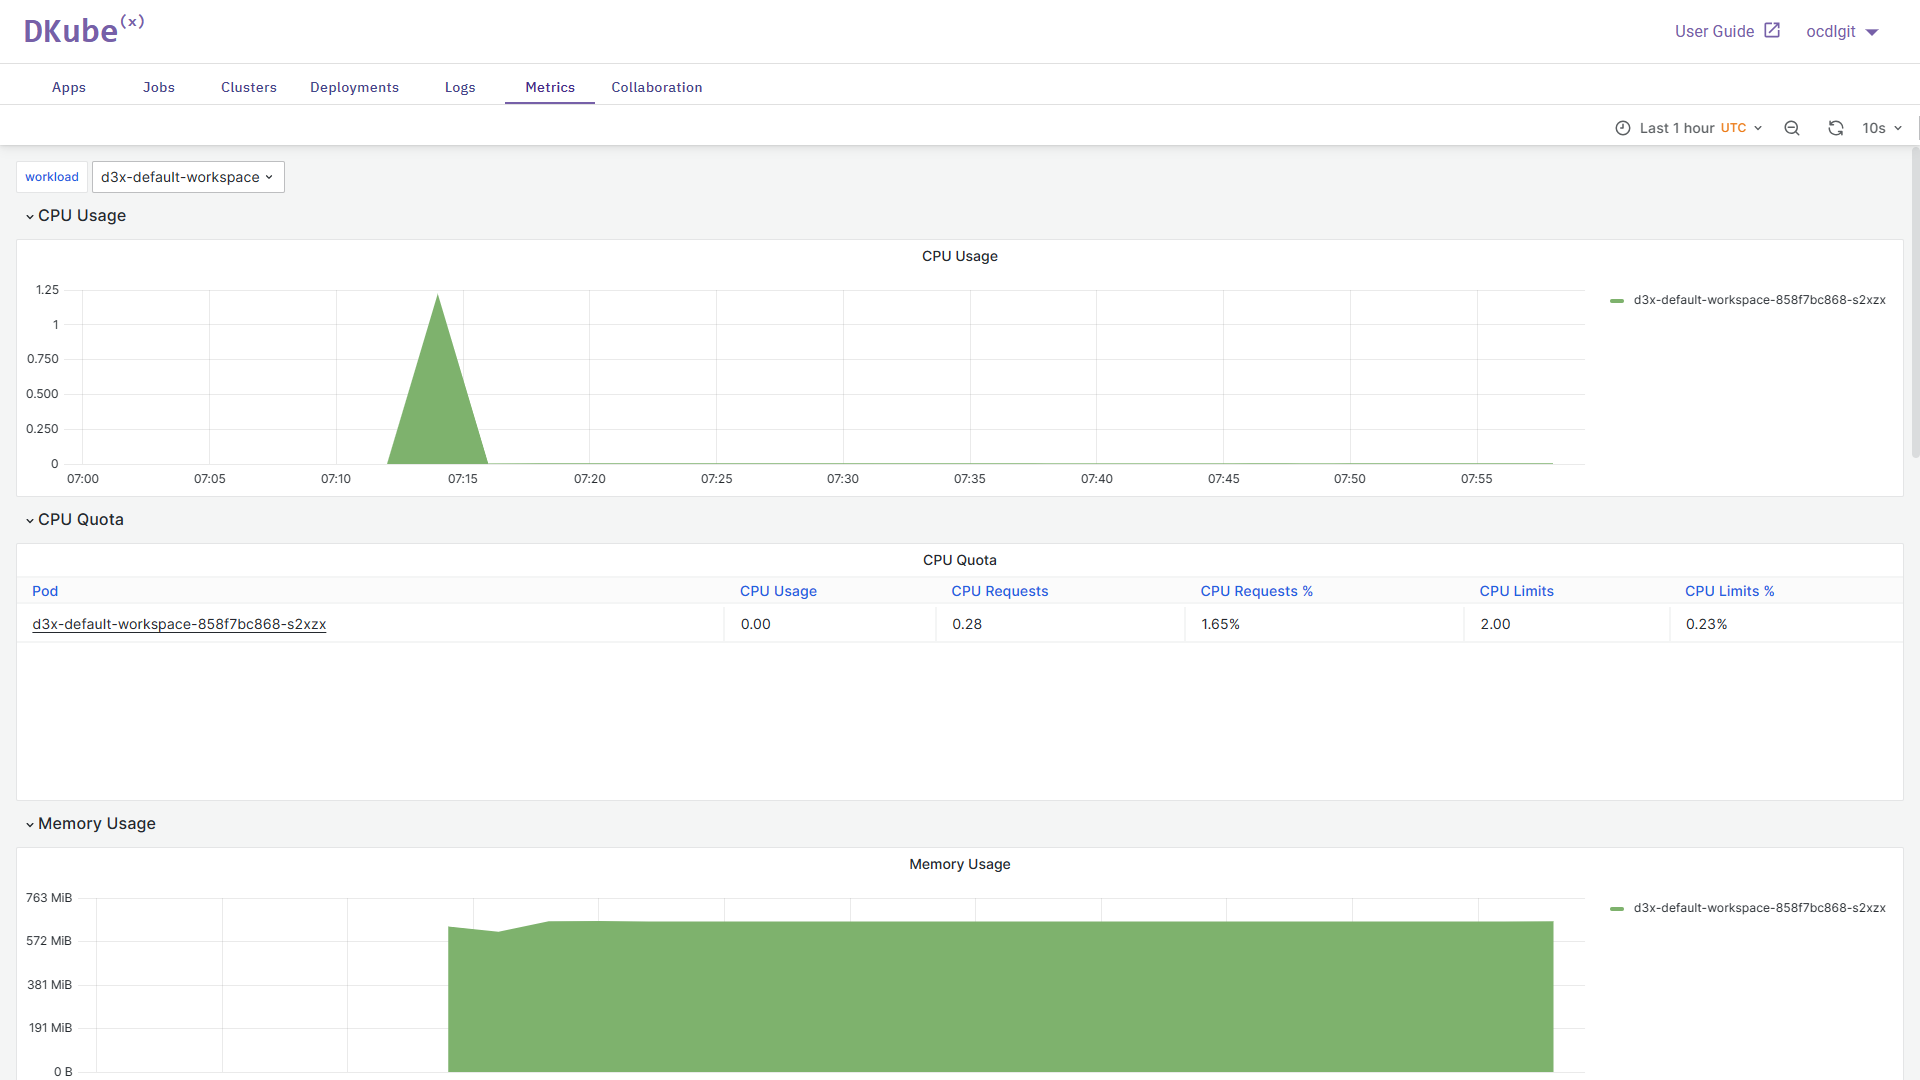1920x1080 pixels.
Task: Toggle Memory Usage legend series entry
Action: point(1758,908)
